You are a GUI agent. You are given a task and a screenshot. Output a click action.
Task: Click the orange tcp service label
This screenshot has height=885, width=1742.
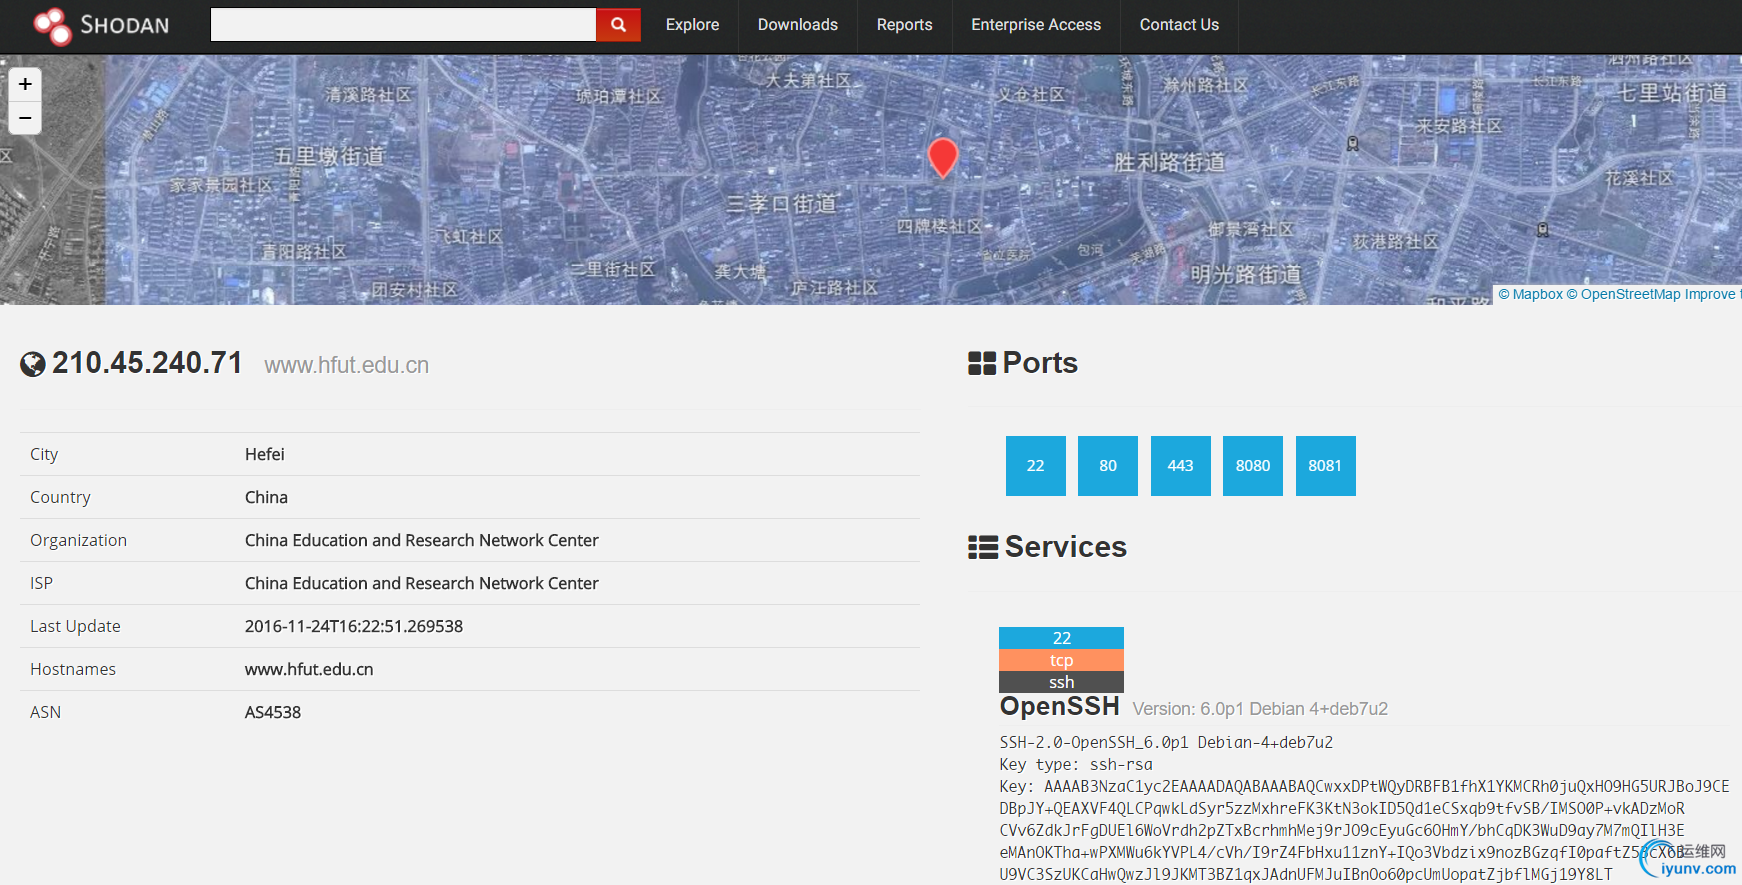coord(1061,660)
